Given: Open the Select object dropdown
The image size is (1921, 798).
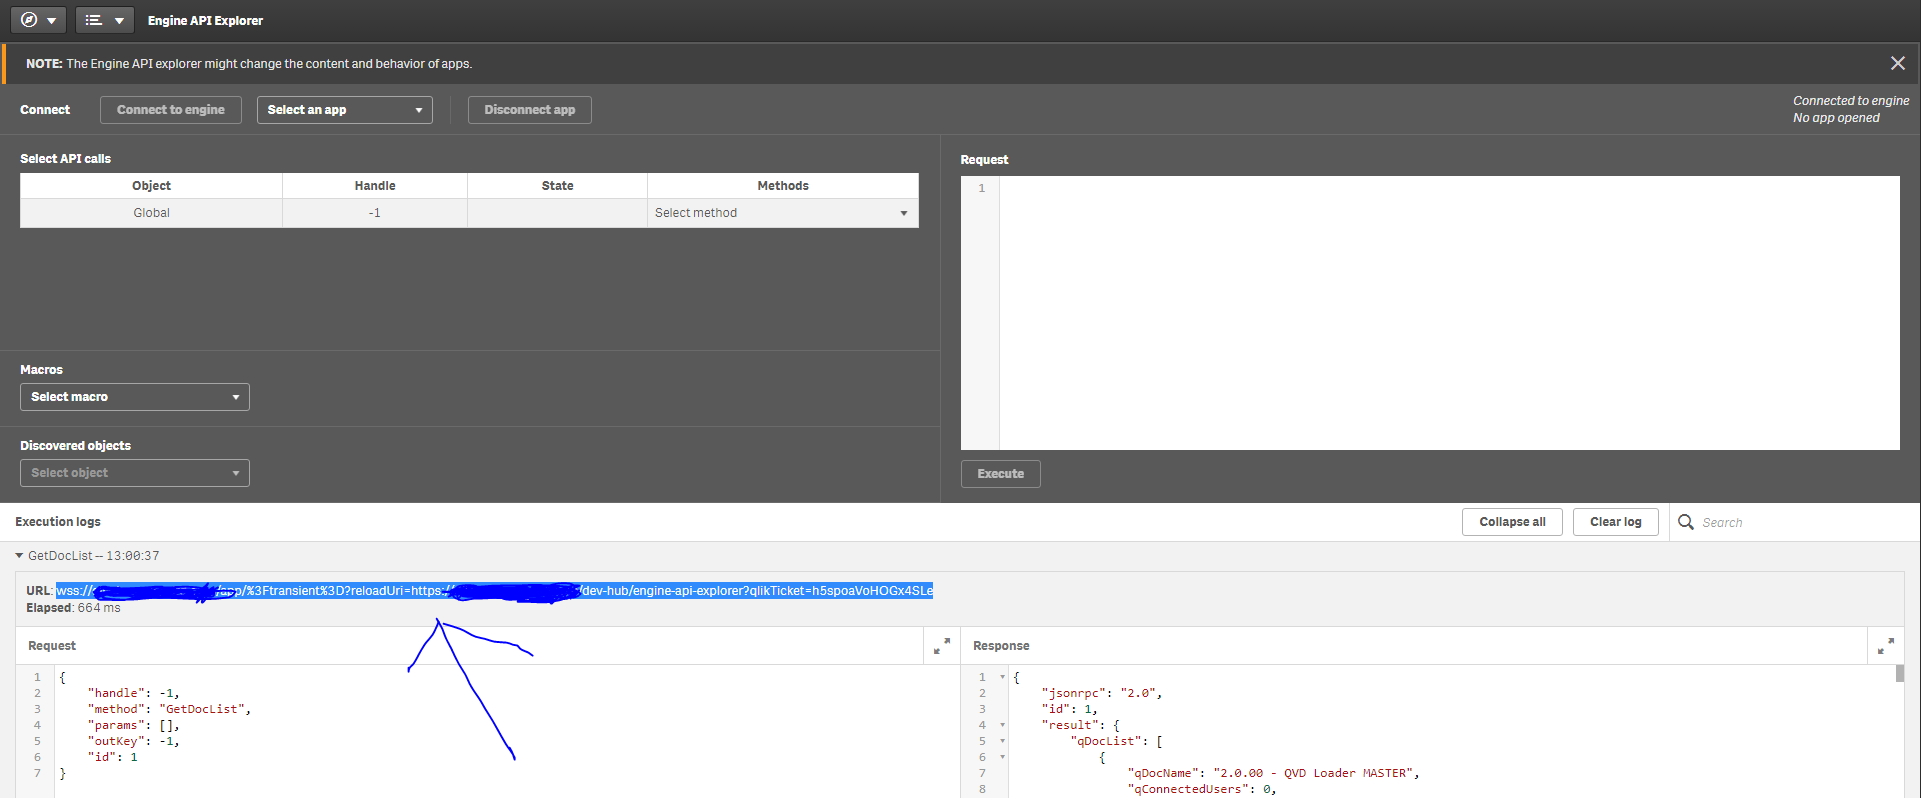Looking at the screenshot, I should [135, 473].
